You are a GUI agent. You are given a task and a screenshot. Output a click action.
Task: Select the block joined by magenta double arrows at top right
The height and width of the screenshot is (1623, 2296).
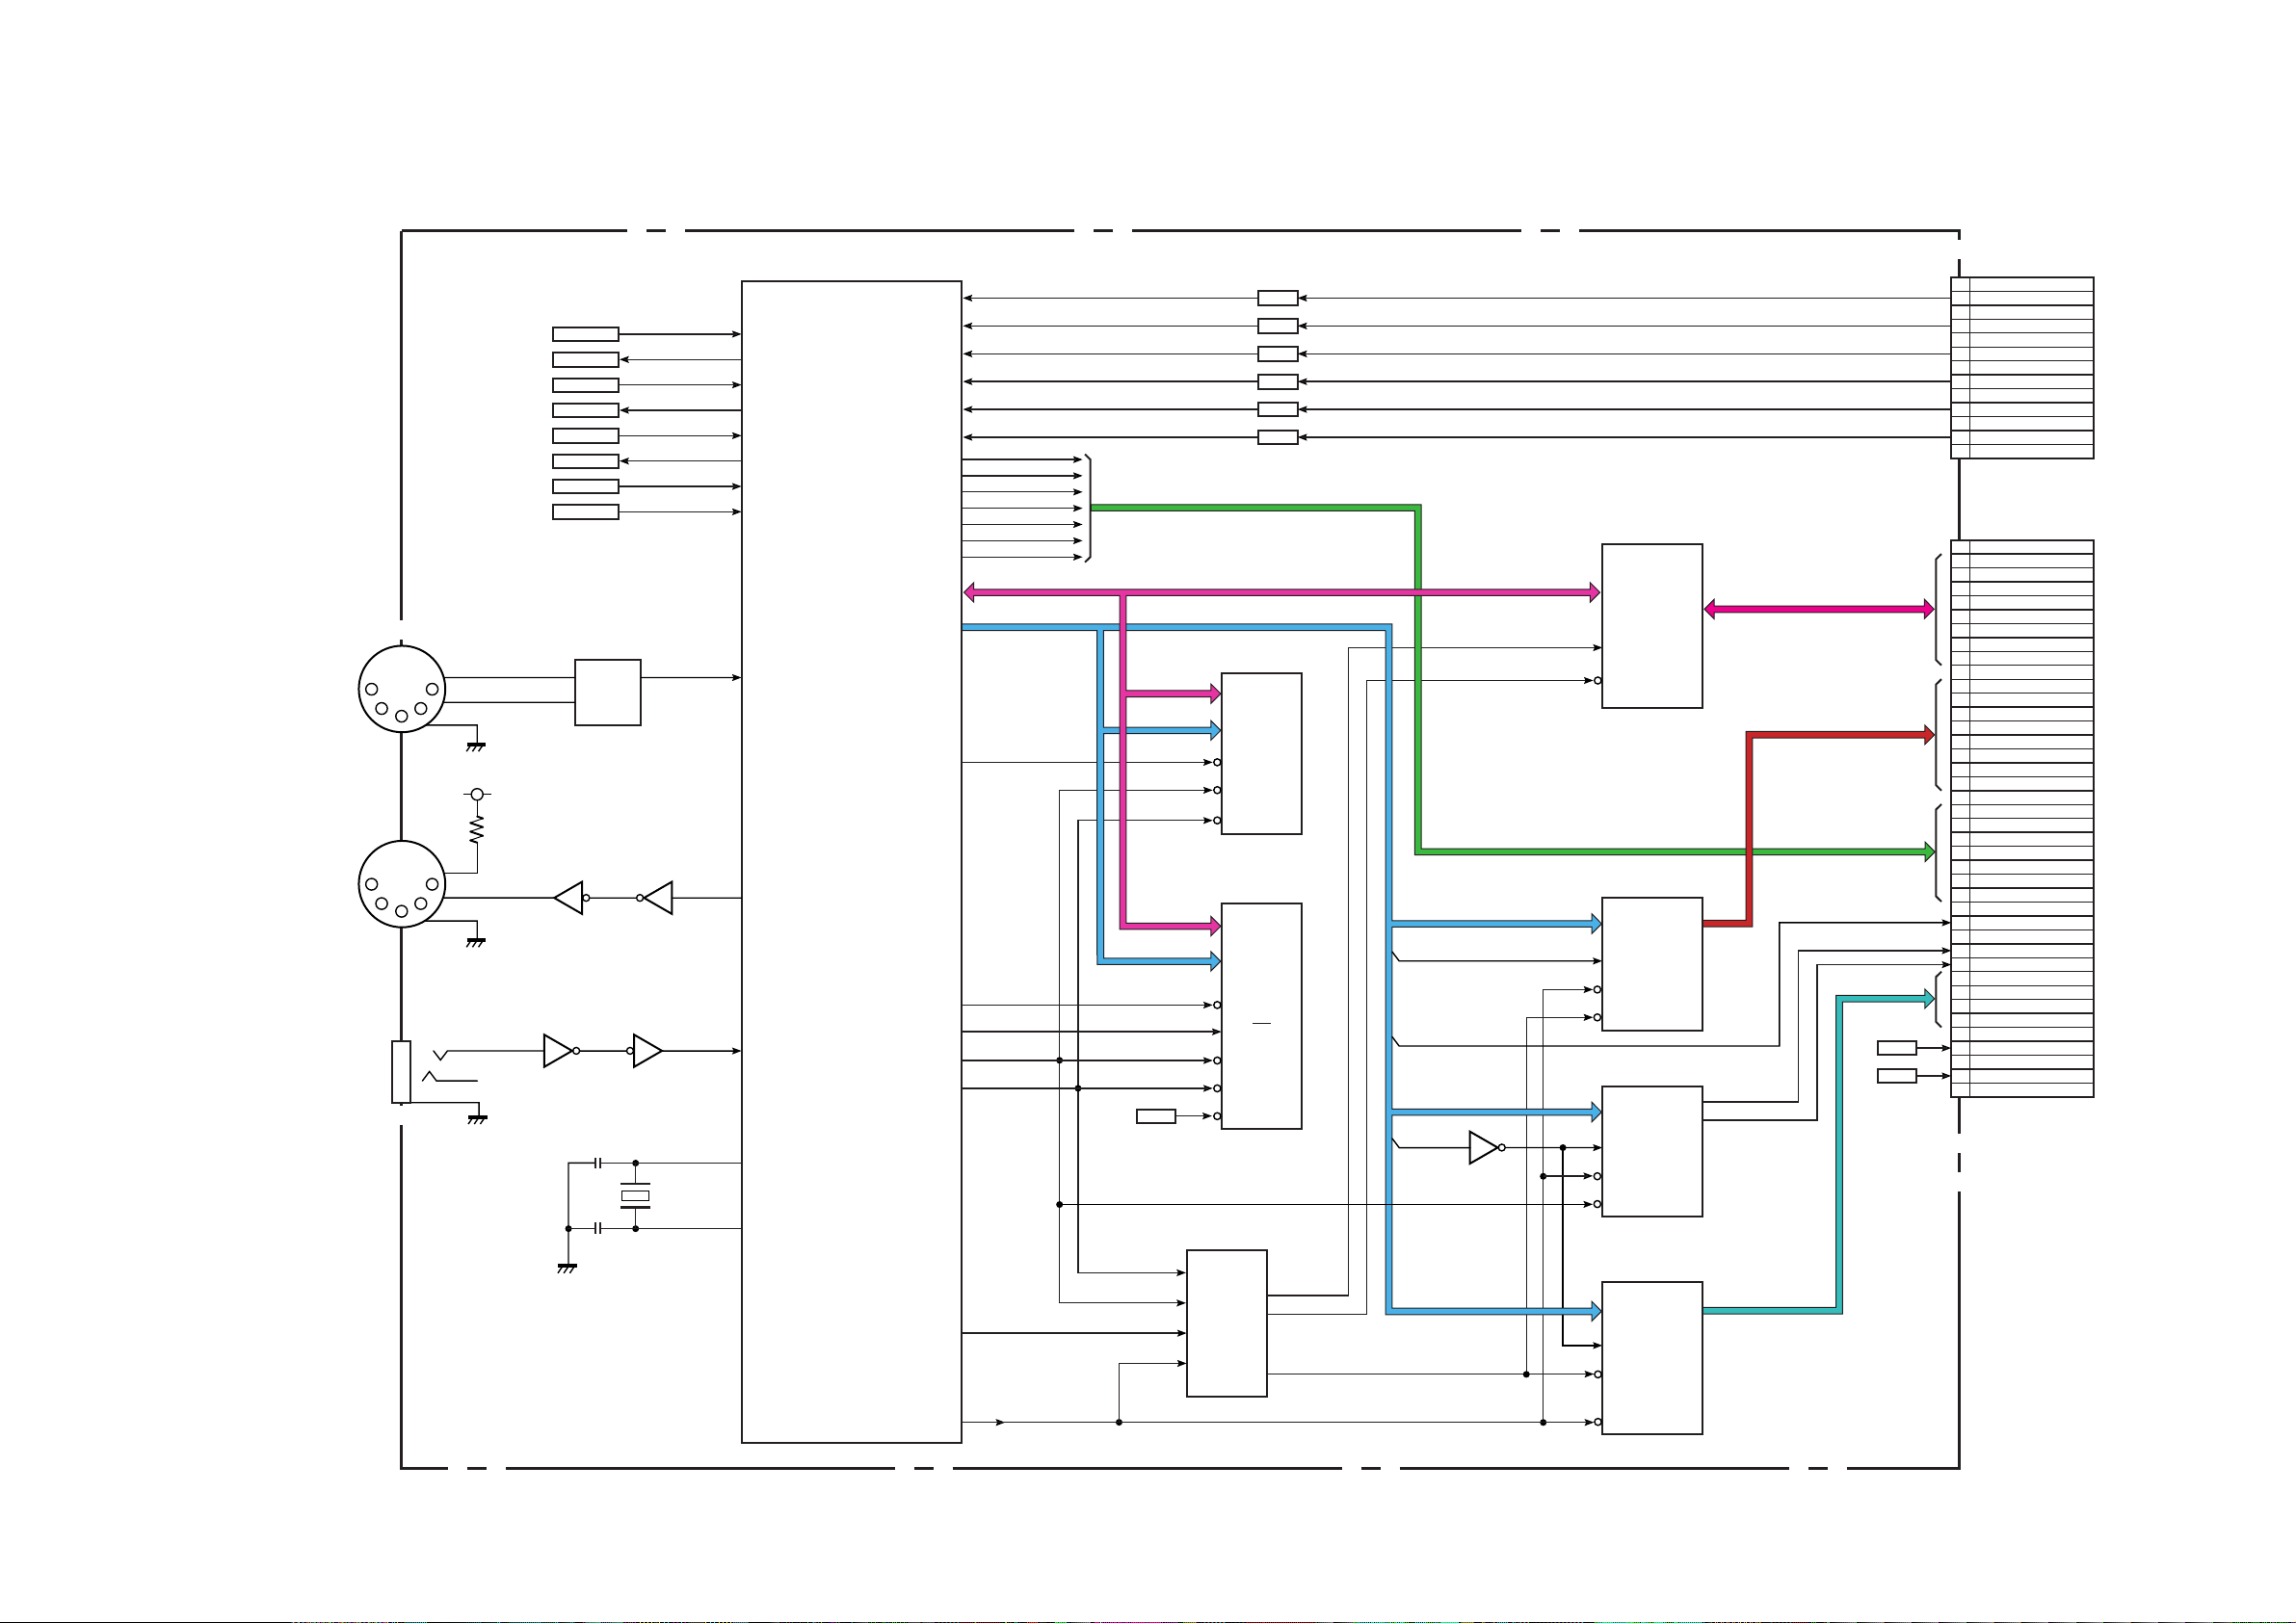[x=1651, y=626]
